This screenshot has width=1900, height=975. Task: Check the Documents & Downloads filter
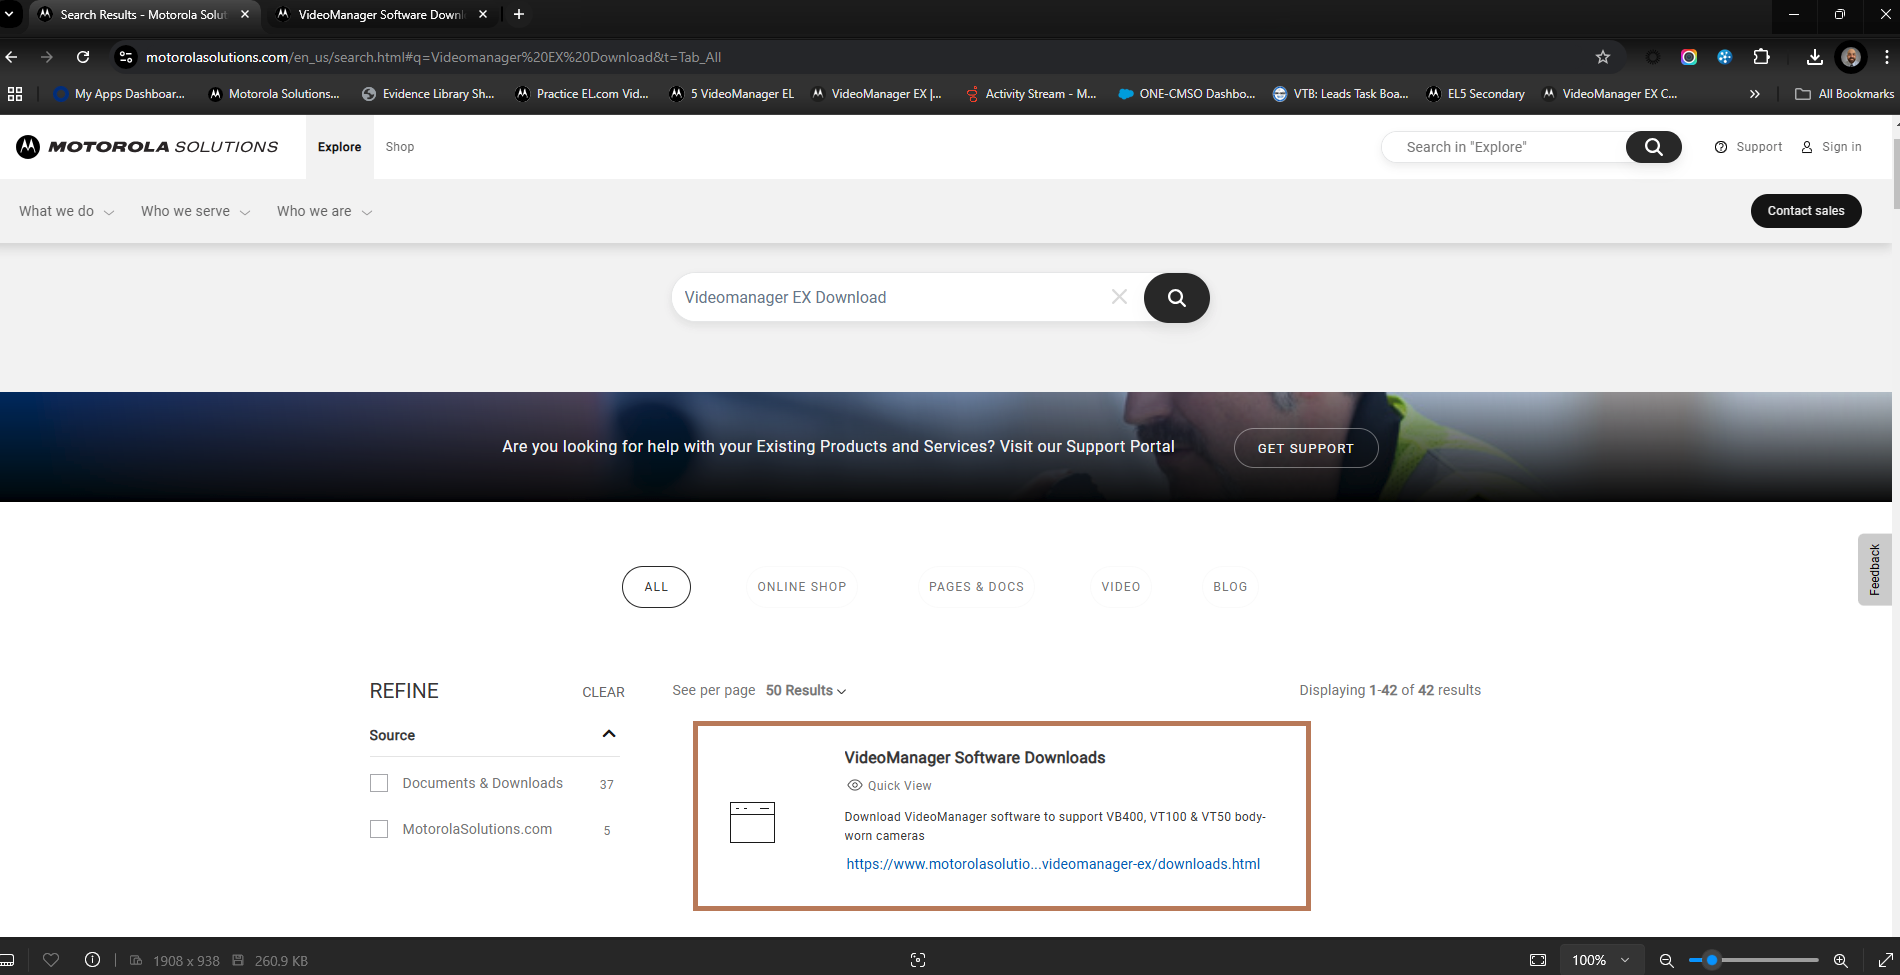[x=379, y=783]
